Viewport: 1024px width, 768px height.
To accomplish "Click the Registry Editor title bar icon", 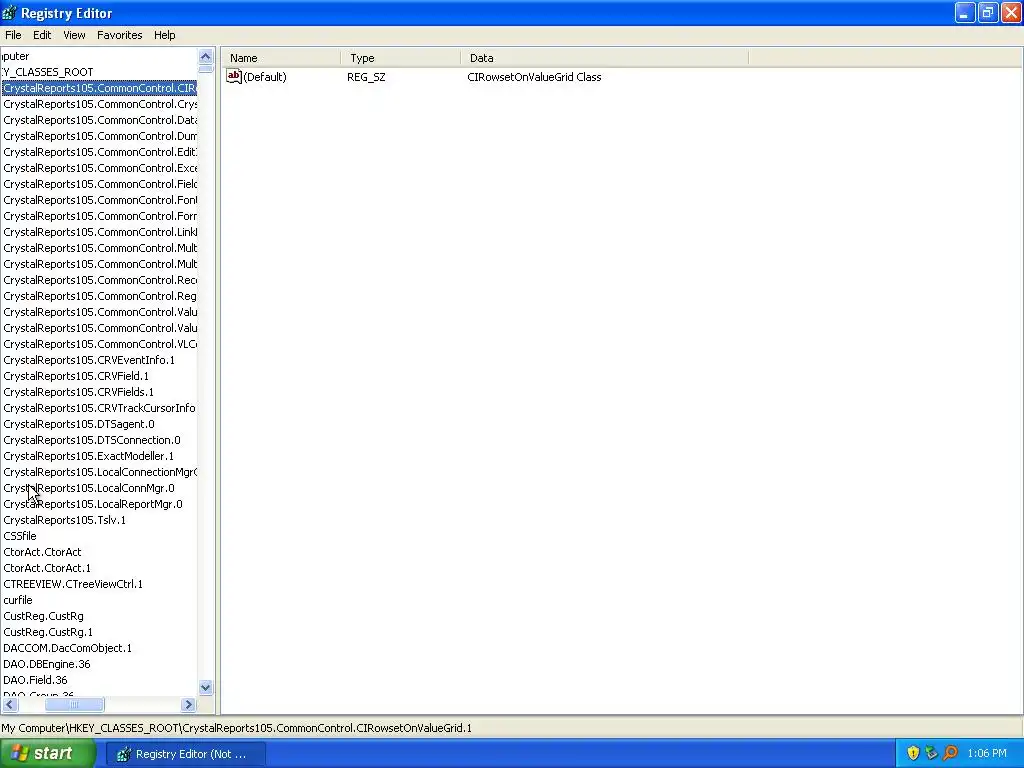I will click(9, 12).
